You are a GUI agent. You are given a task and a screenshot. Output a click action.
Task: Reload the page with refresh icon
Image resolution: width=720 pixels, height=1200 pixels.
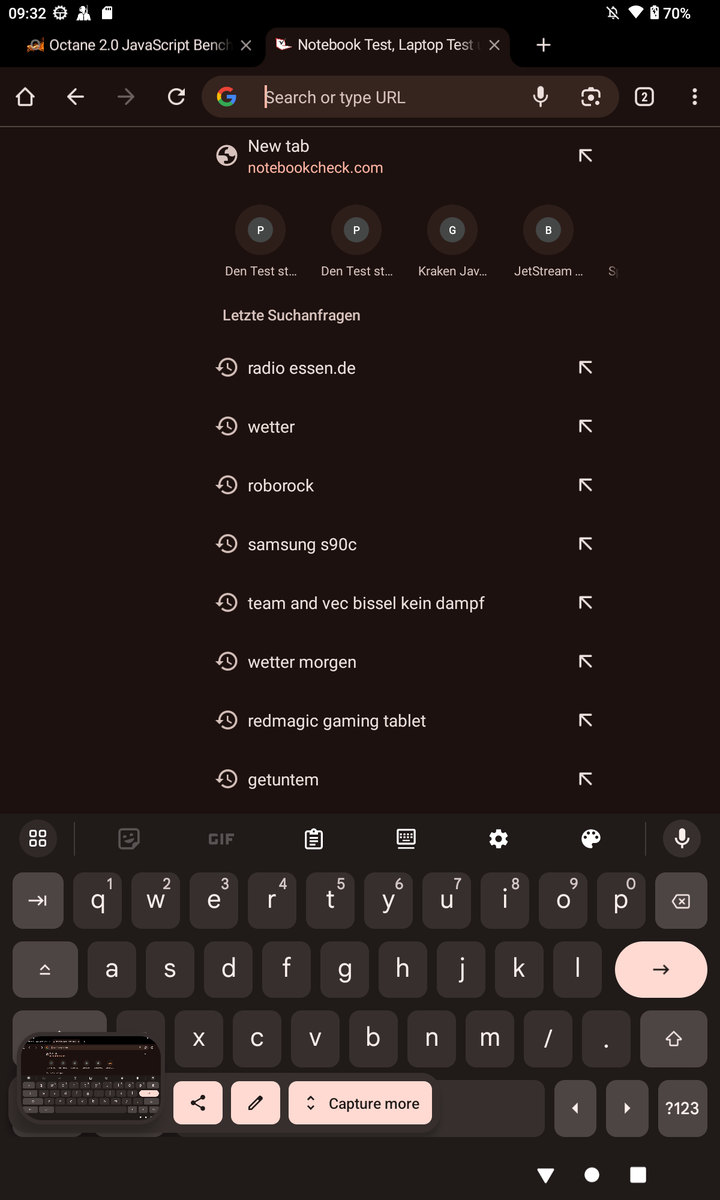click(177, 97)
